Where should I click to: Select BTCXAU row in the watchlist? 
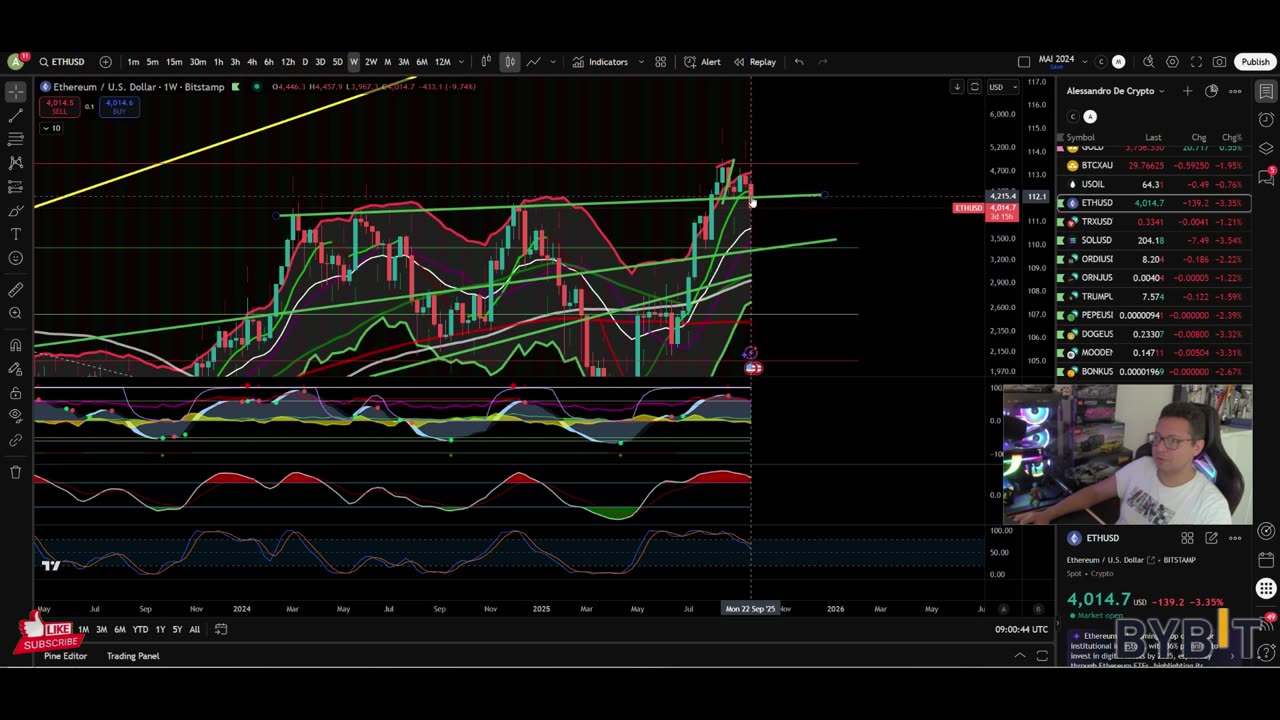1154,166
